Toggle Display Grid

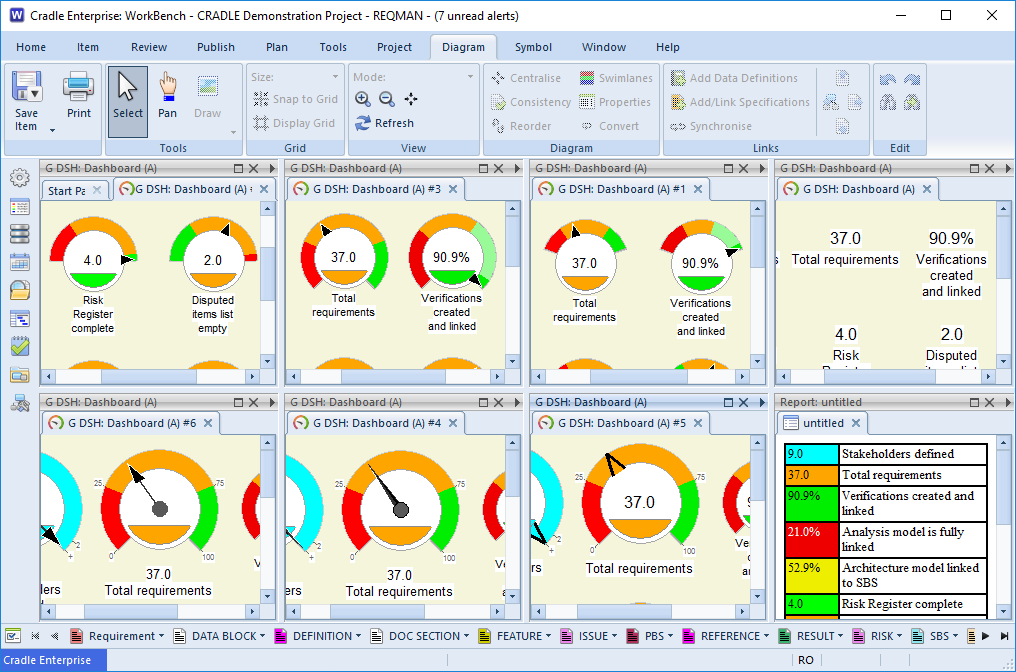294,123
